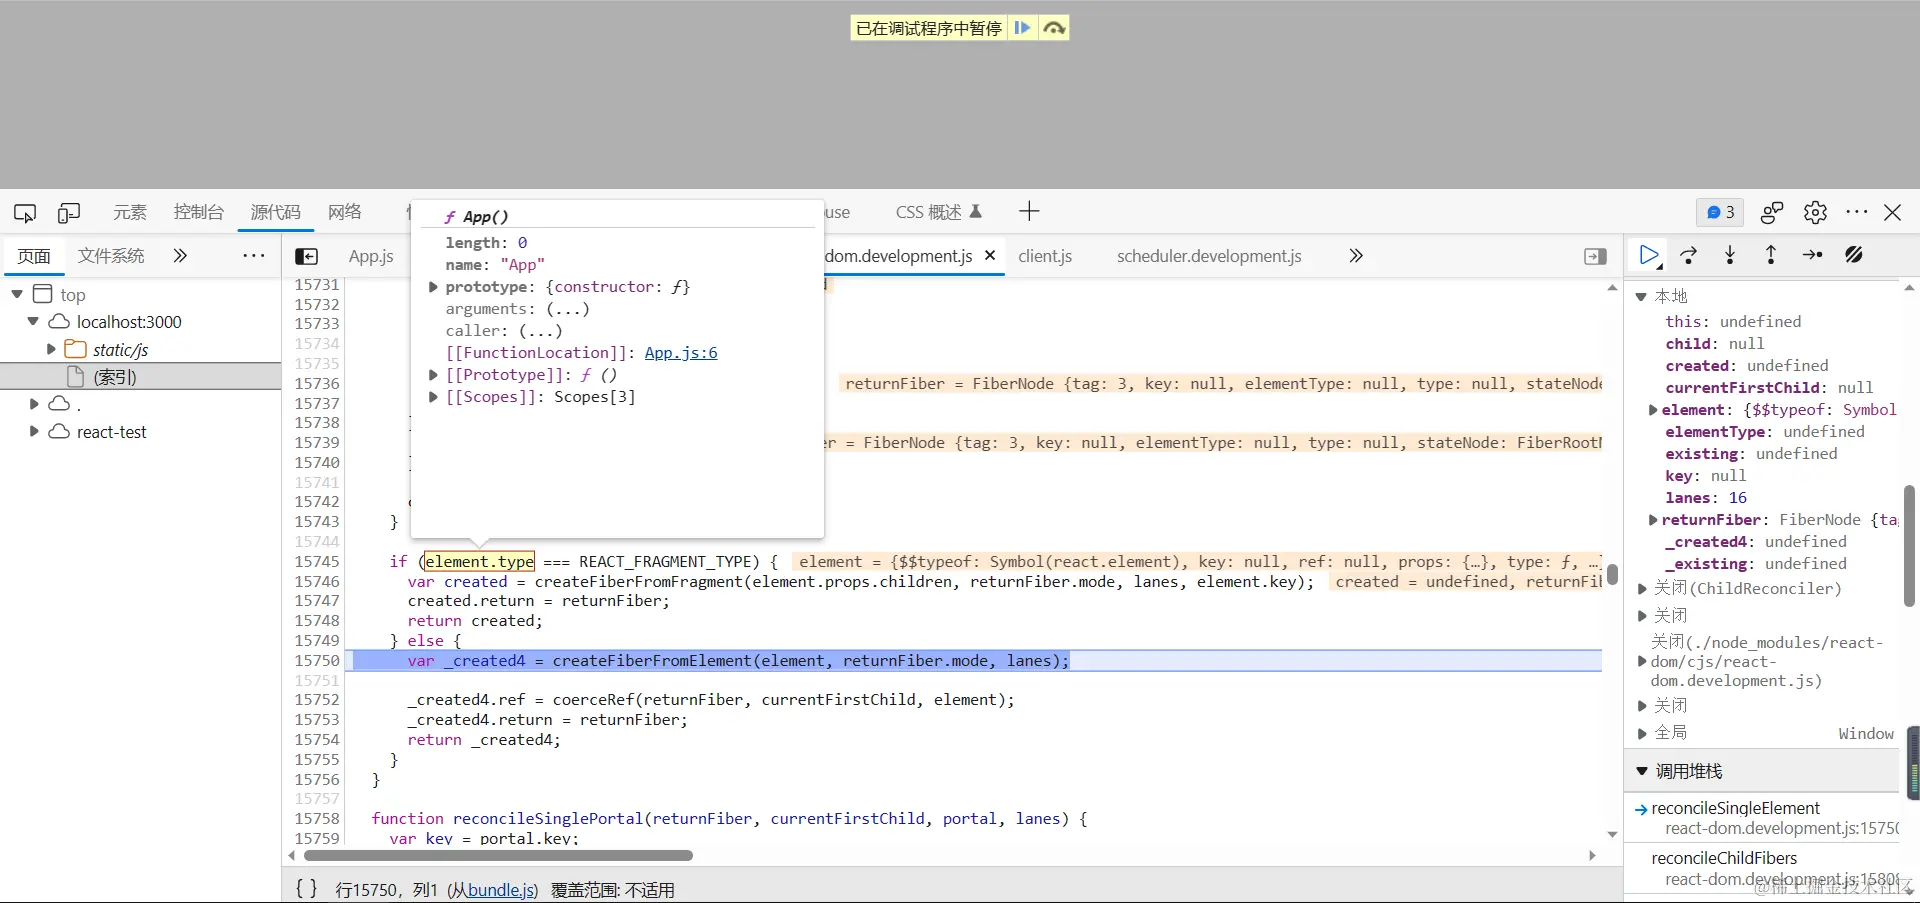The height and width of the screenshot is (903, 1920).
Task: Step into next function call
Action: pyautogui.click(x=1730, y=255)
